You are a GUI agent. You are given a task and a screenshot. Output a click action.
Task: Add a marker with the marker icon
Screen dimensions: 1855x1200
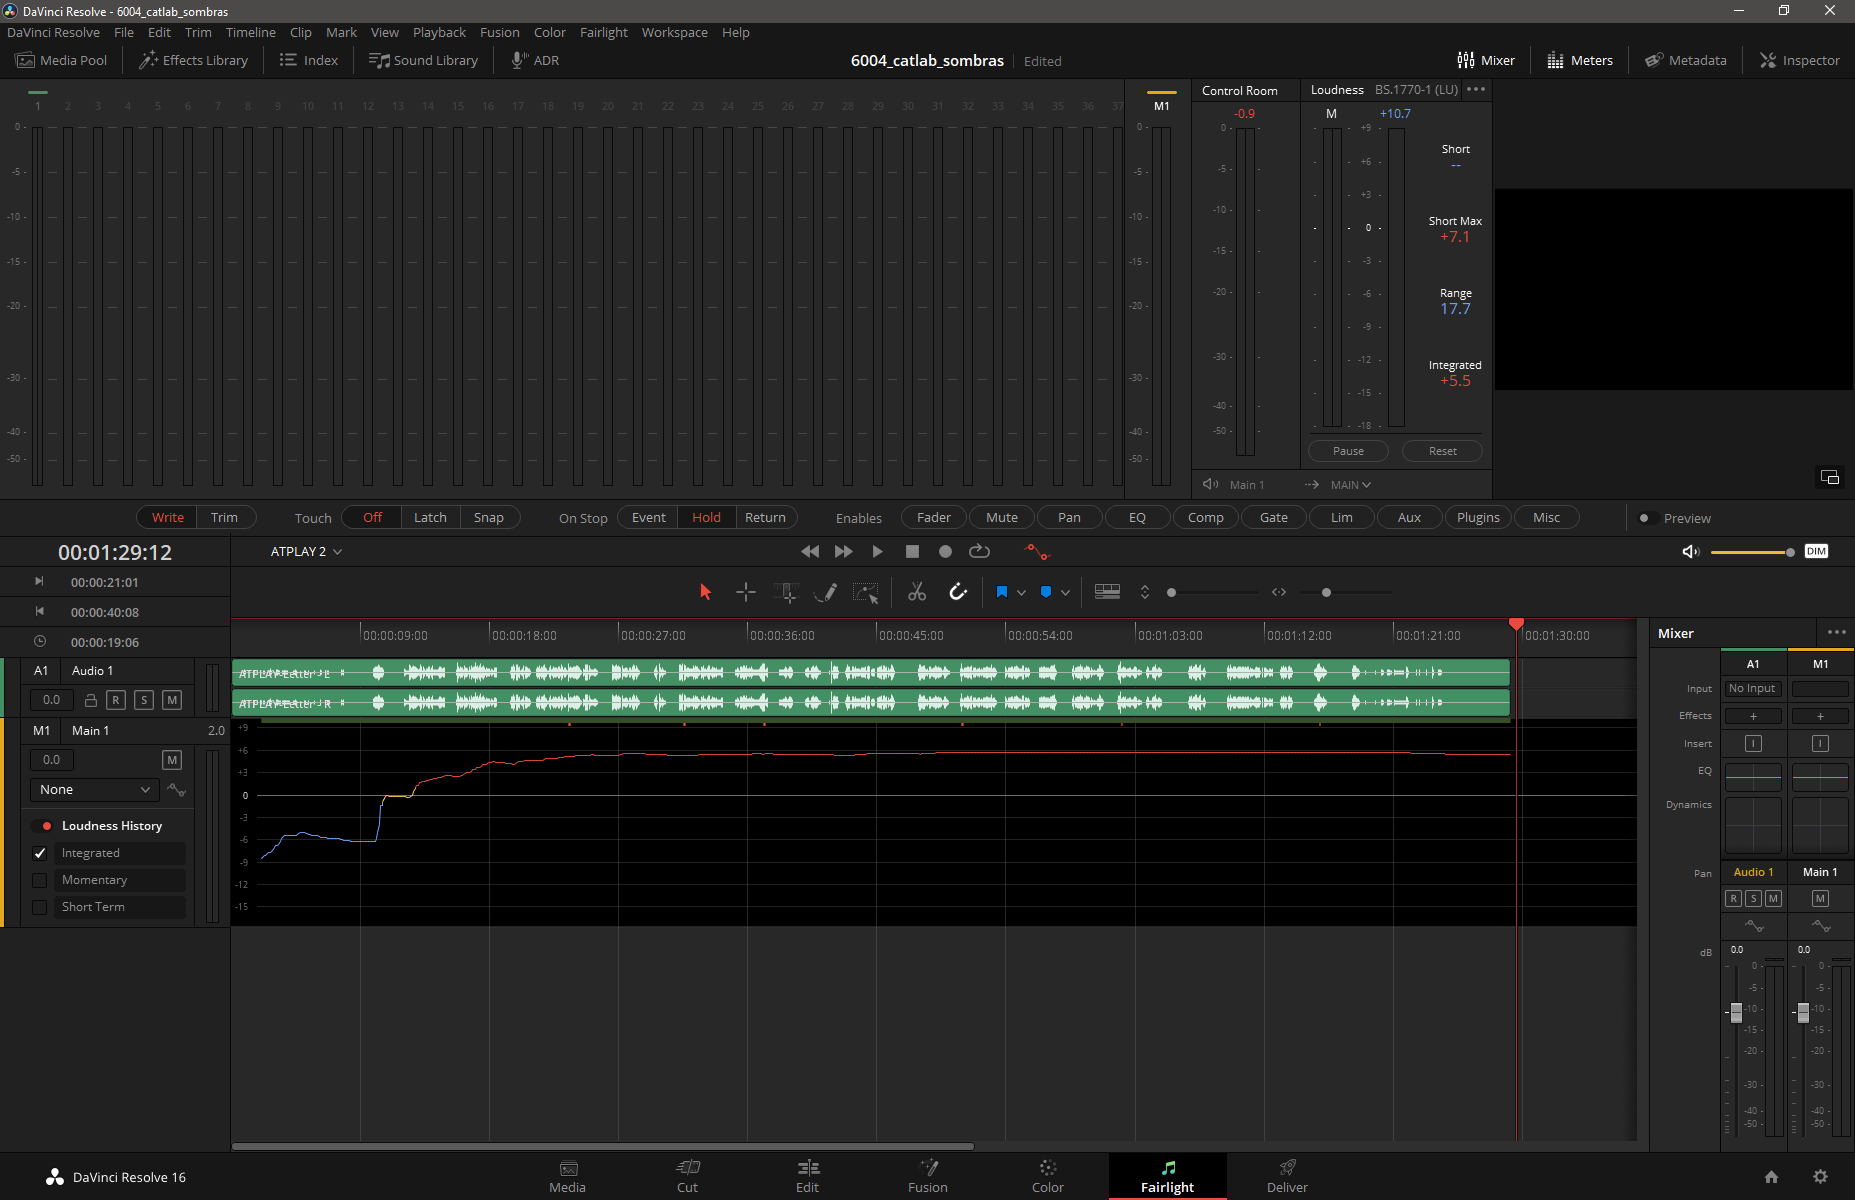pyautogui.click(x=1046, y=592)
